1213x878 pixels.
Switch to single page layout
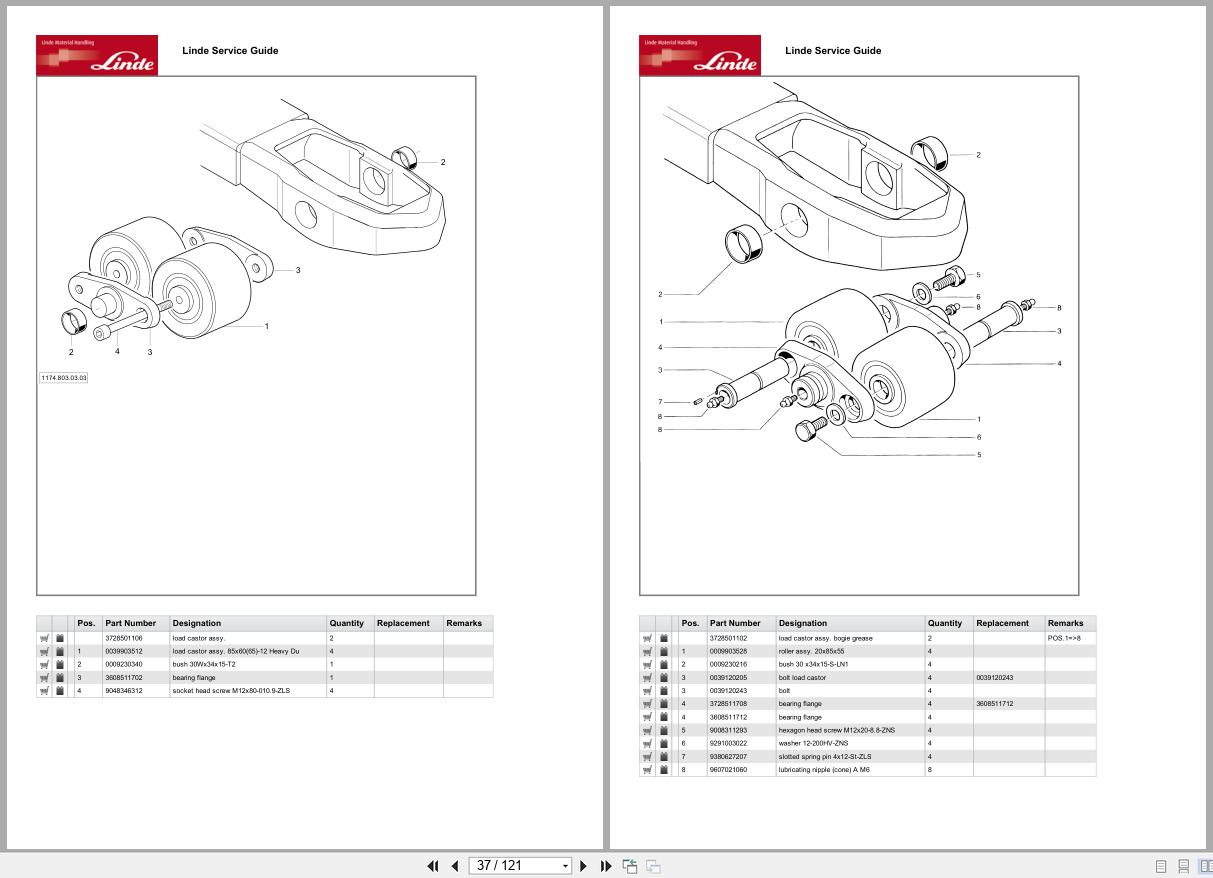pos(1161,866)
